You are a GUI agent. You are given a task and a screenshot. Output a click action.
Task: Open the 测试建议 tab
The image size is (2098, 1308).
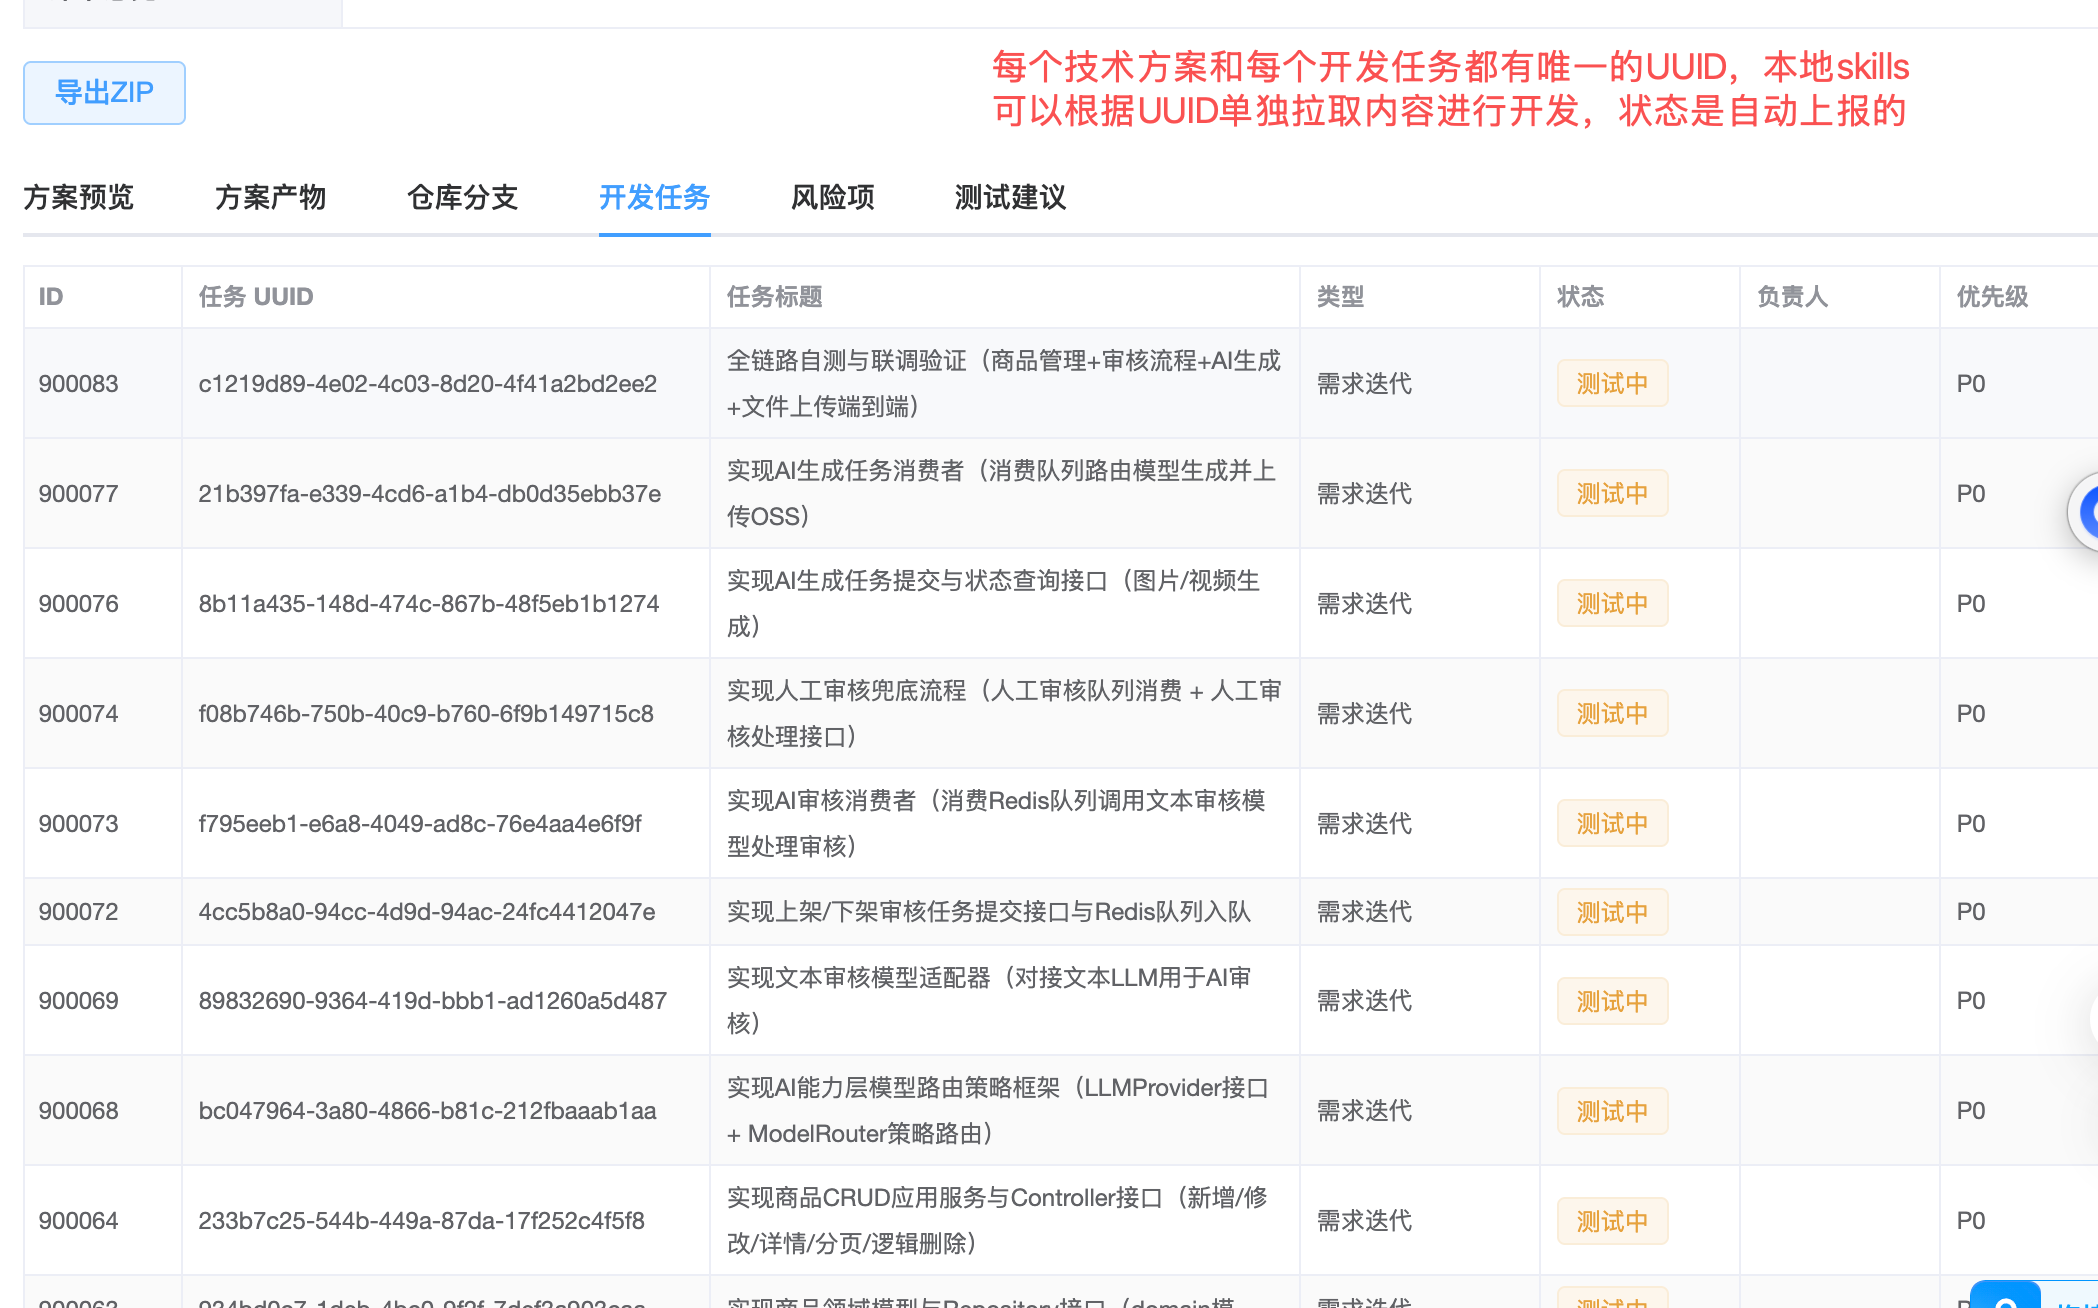coord(1011,197)
